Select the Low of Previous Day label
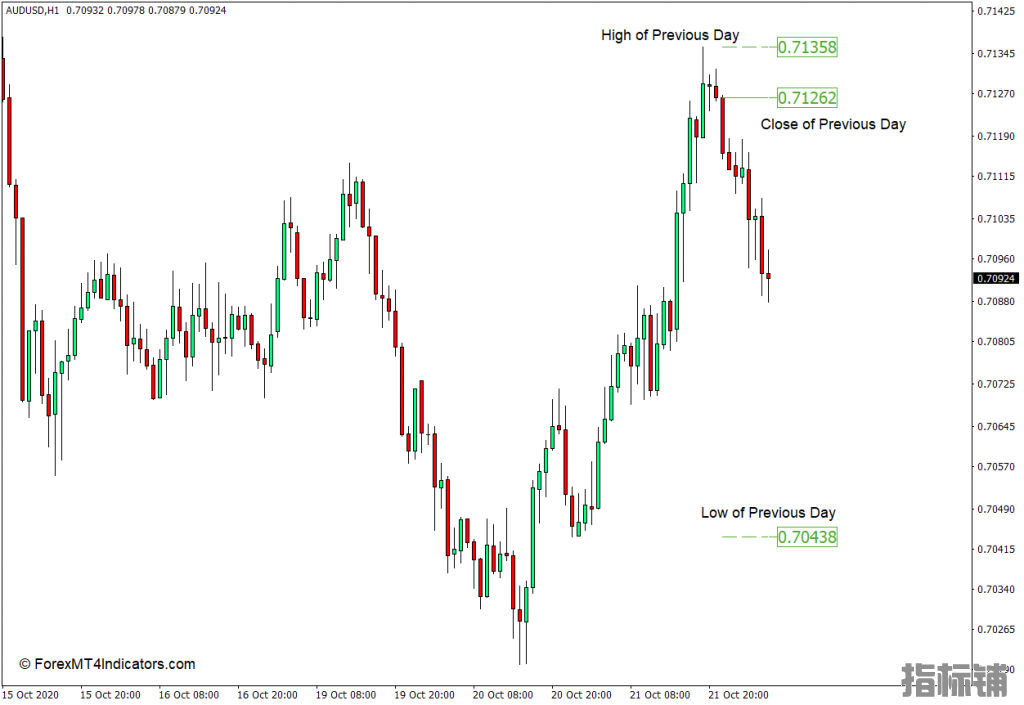This screenshot has height=705, width=1024. click(768, 513)
